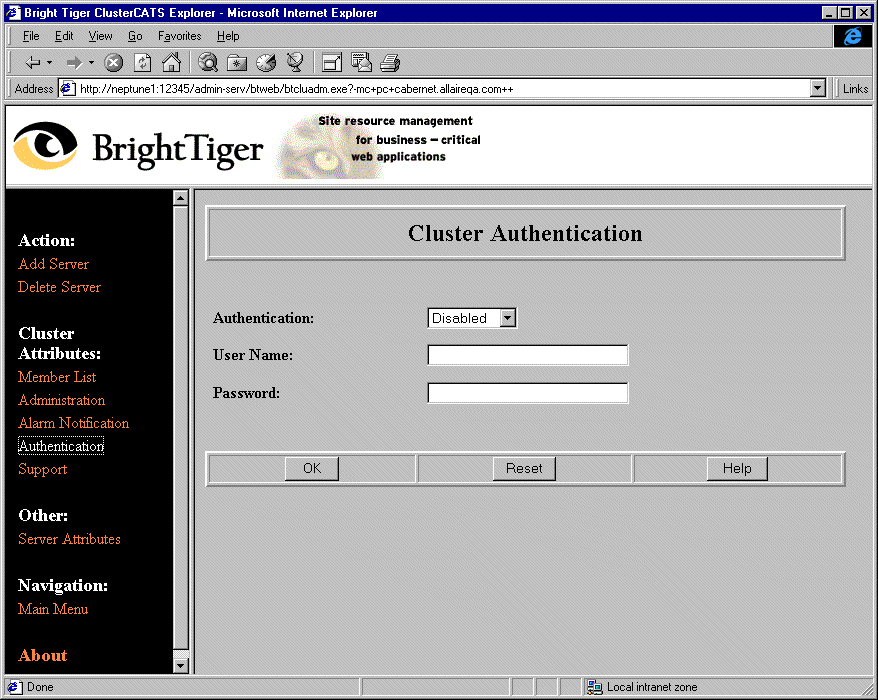Click the OK button

click(312, 468)
